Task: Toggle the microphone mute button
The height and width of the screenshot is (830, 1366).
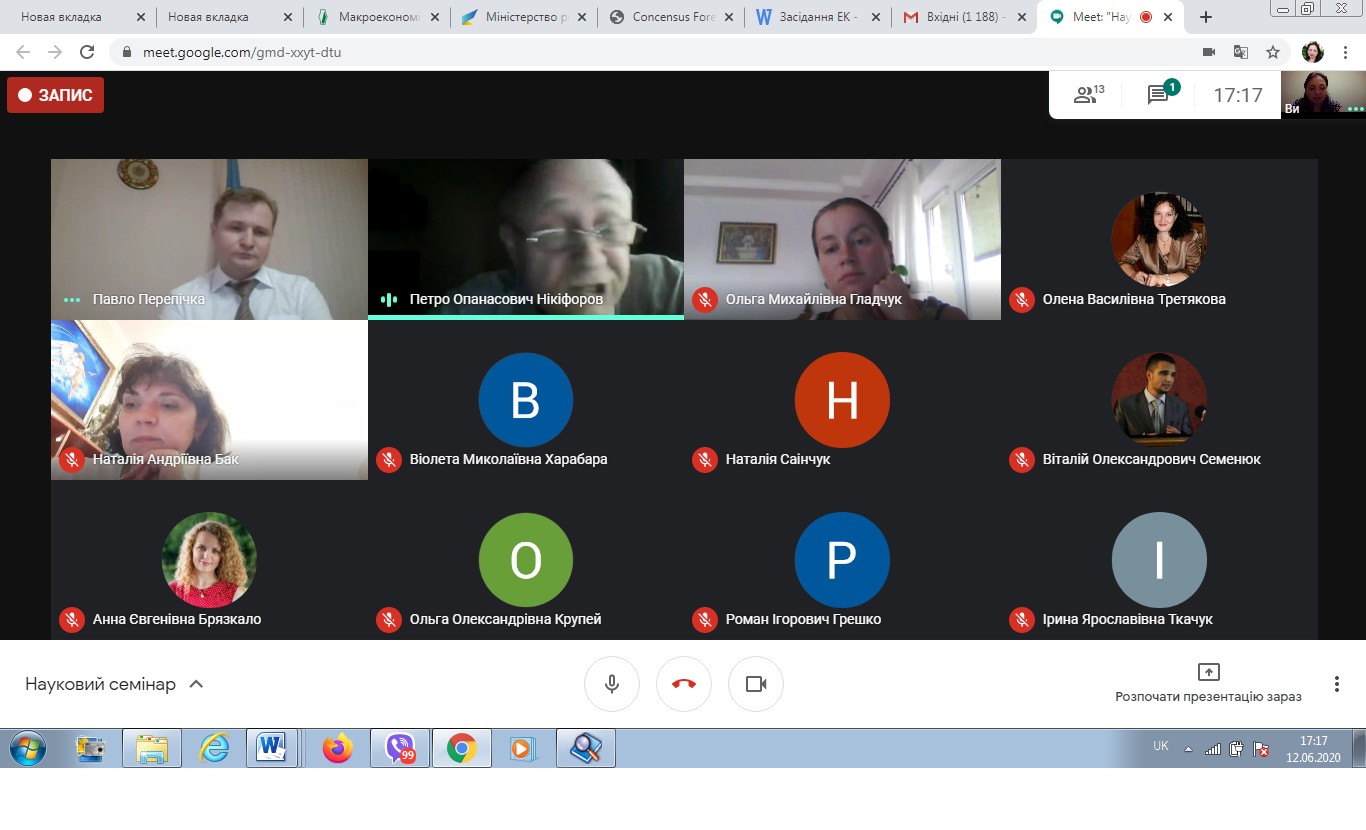Action: point(612,684)
